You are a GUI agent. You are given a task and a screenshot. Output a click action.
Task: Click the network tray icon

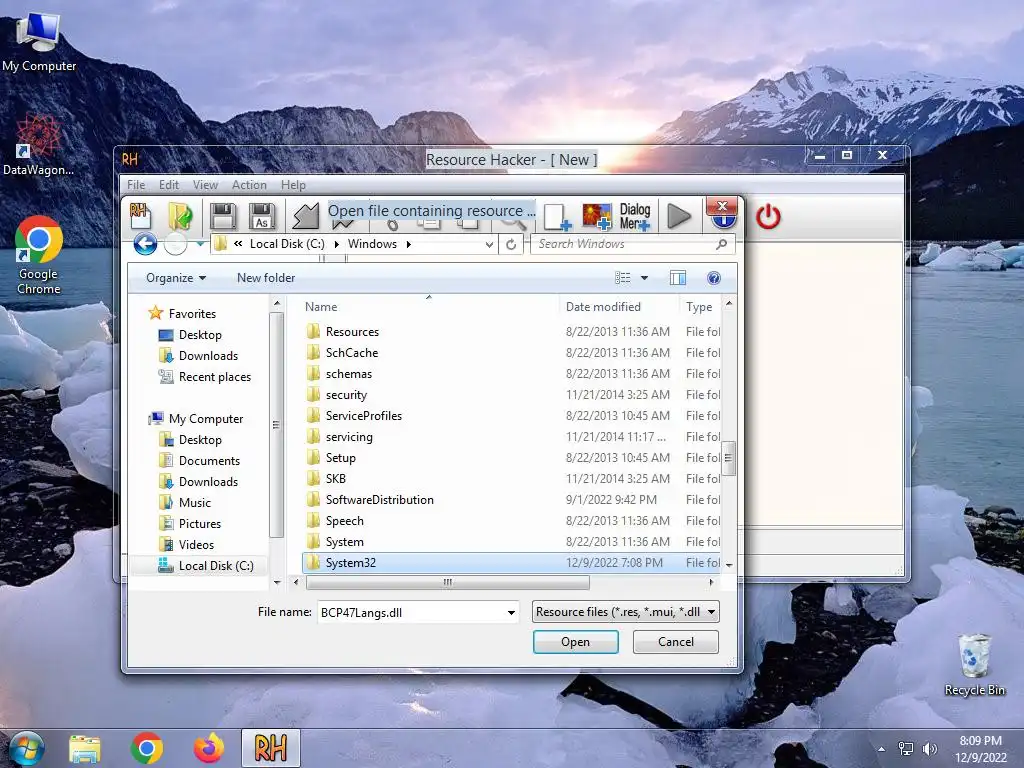click(x=906, y=749)
